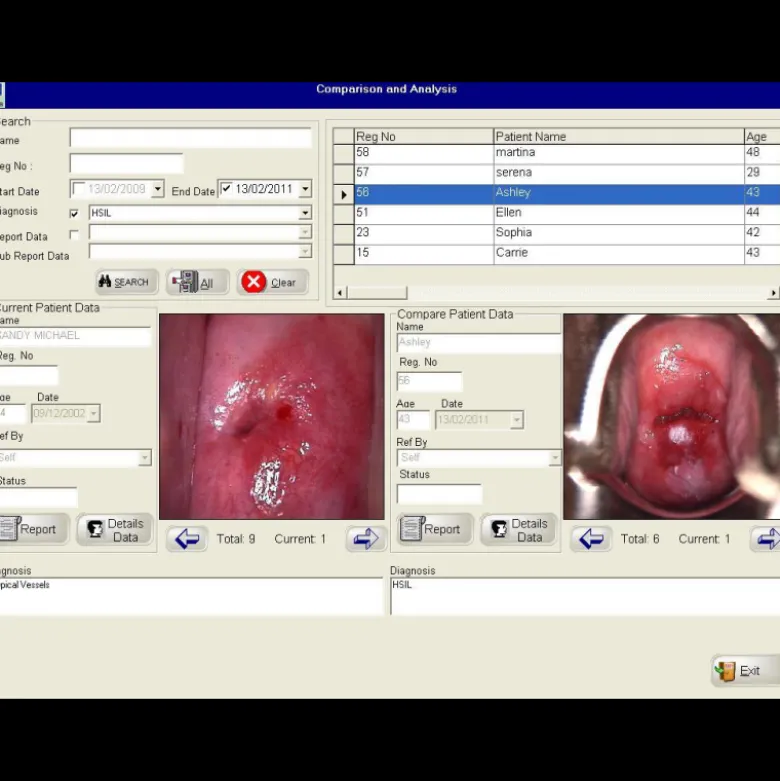Viewport: 780px width, 781px height.
Task: Open current patient Ref By dropdown
Action: tap(144, 457)
